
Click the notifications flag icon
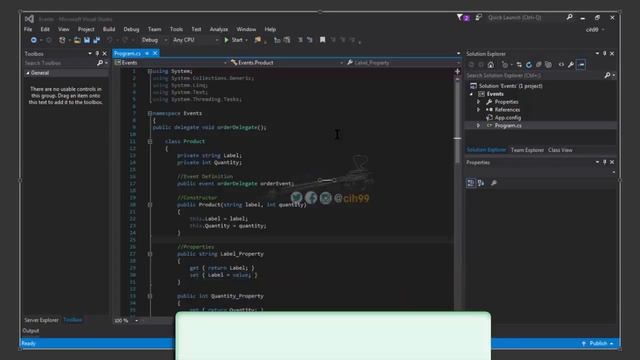click(460, 17)
